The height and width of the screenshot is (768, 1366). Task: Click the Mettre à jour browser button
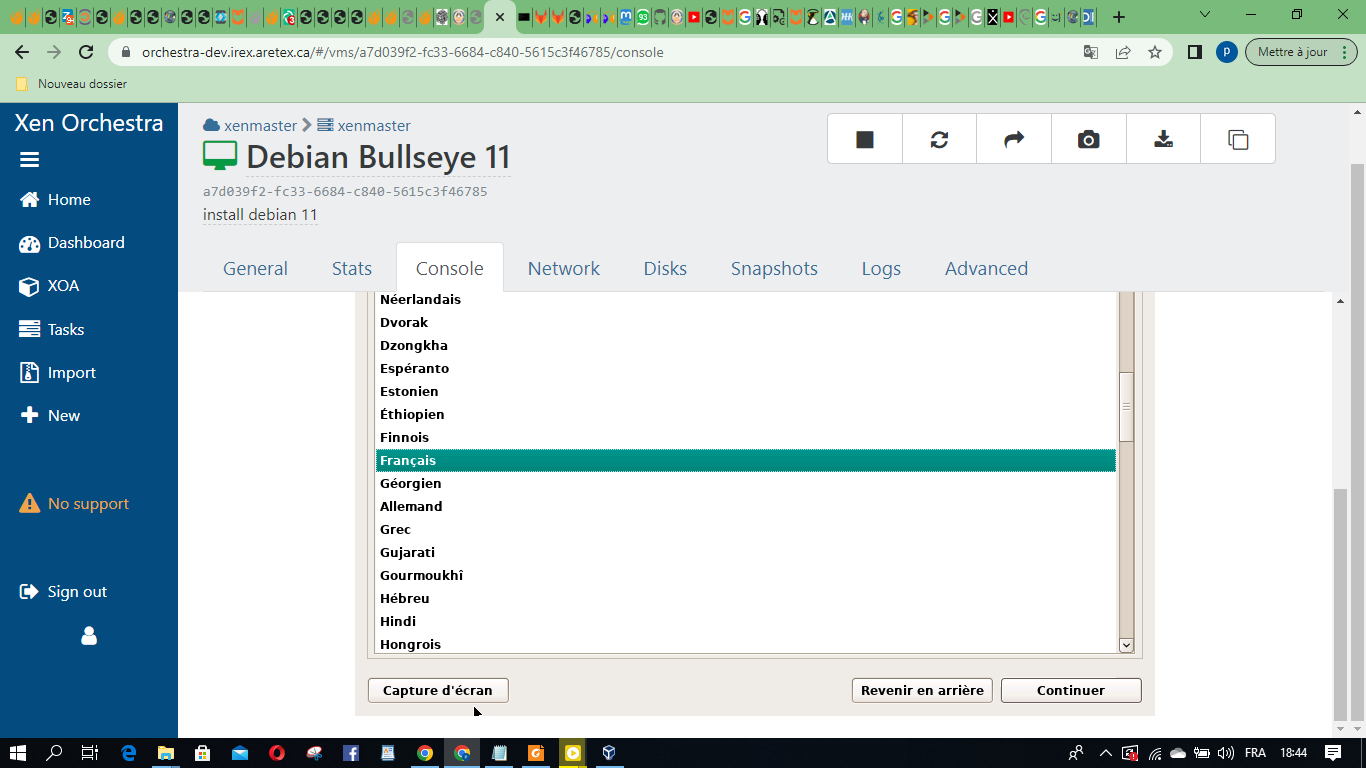[x=1300, y=52]
